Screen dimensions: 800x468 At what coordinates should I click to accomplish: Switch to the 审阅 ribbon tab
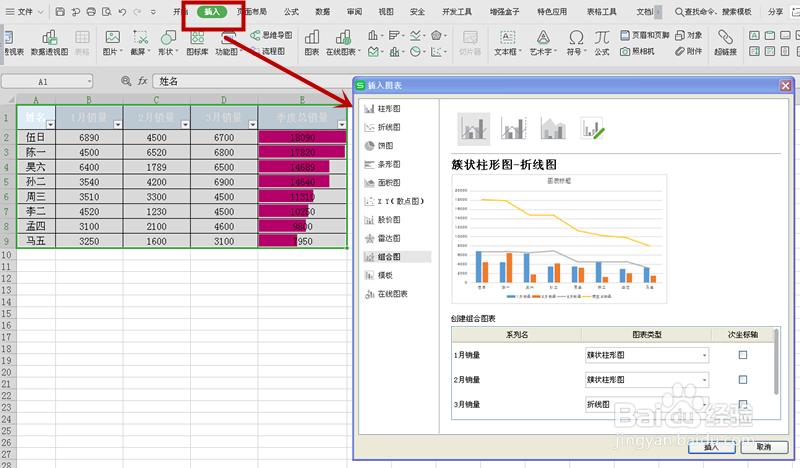[354, 11]
